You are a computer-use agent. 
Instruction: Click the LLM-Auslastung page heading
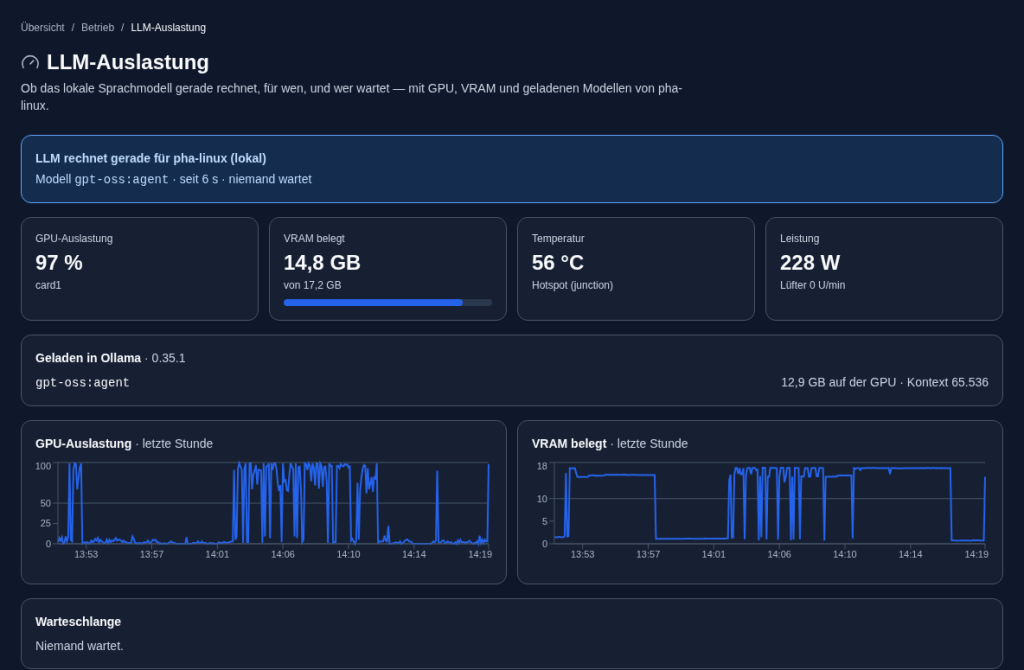click(128, 62)
